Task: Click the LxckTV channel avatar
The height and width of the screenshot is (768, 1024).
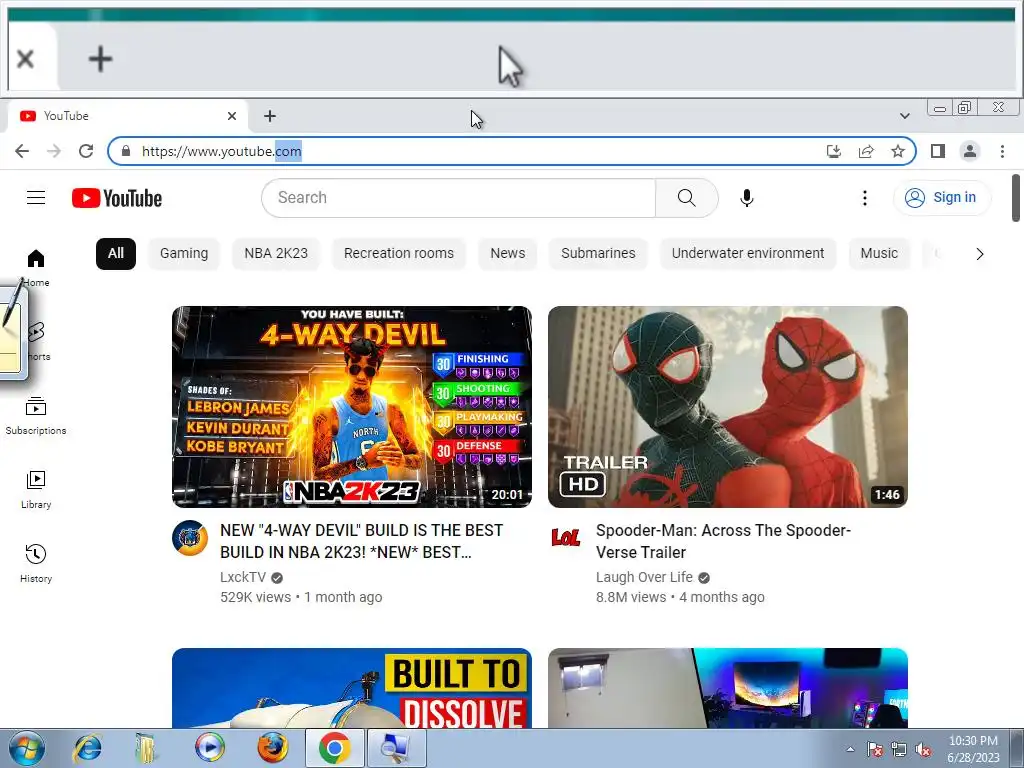Action: pyautogui.click(x=190, y=538)
